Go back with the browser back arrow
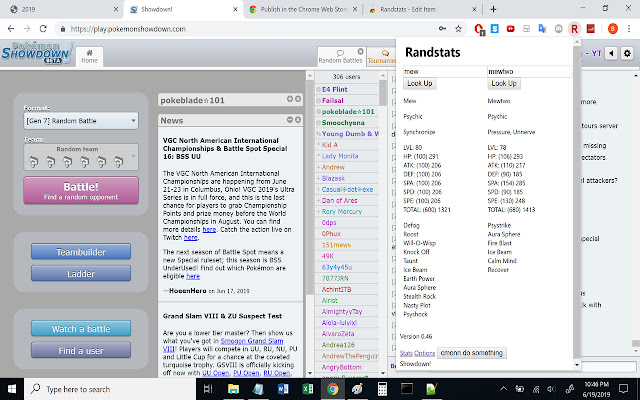This screenshot has height=400, width=640. tap(11, 29)
